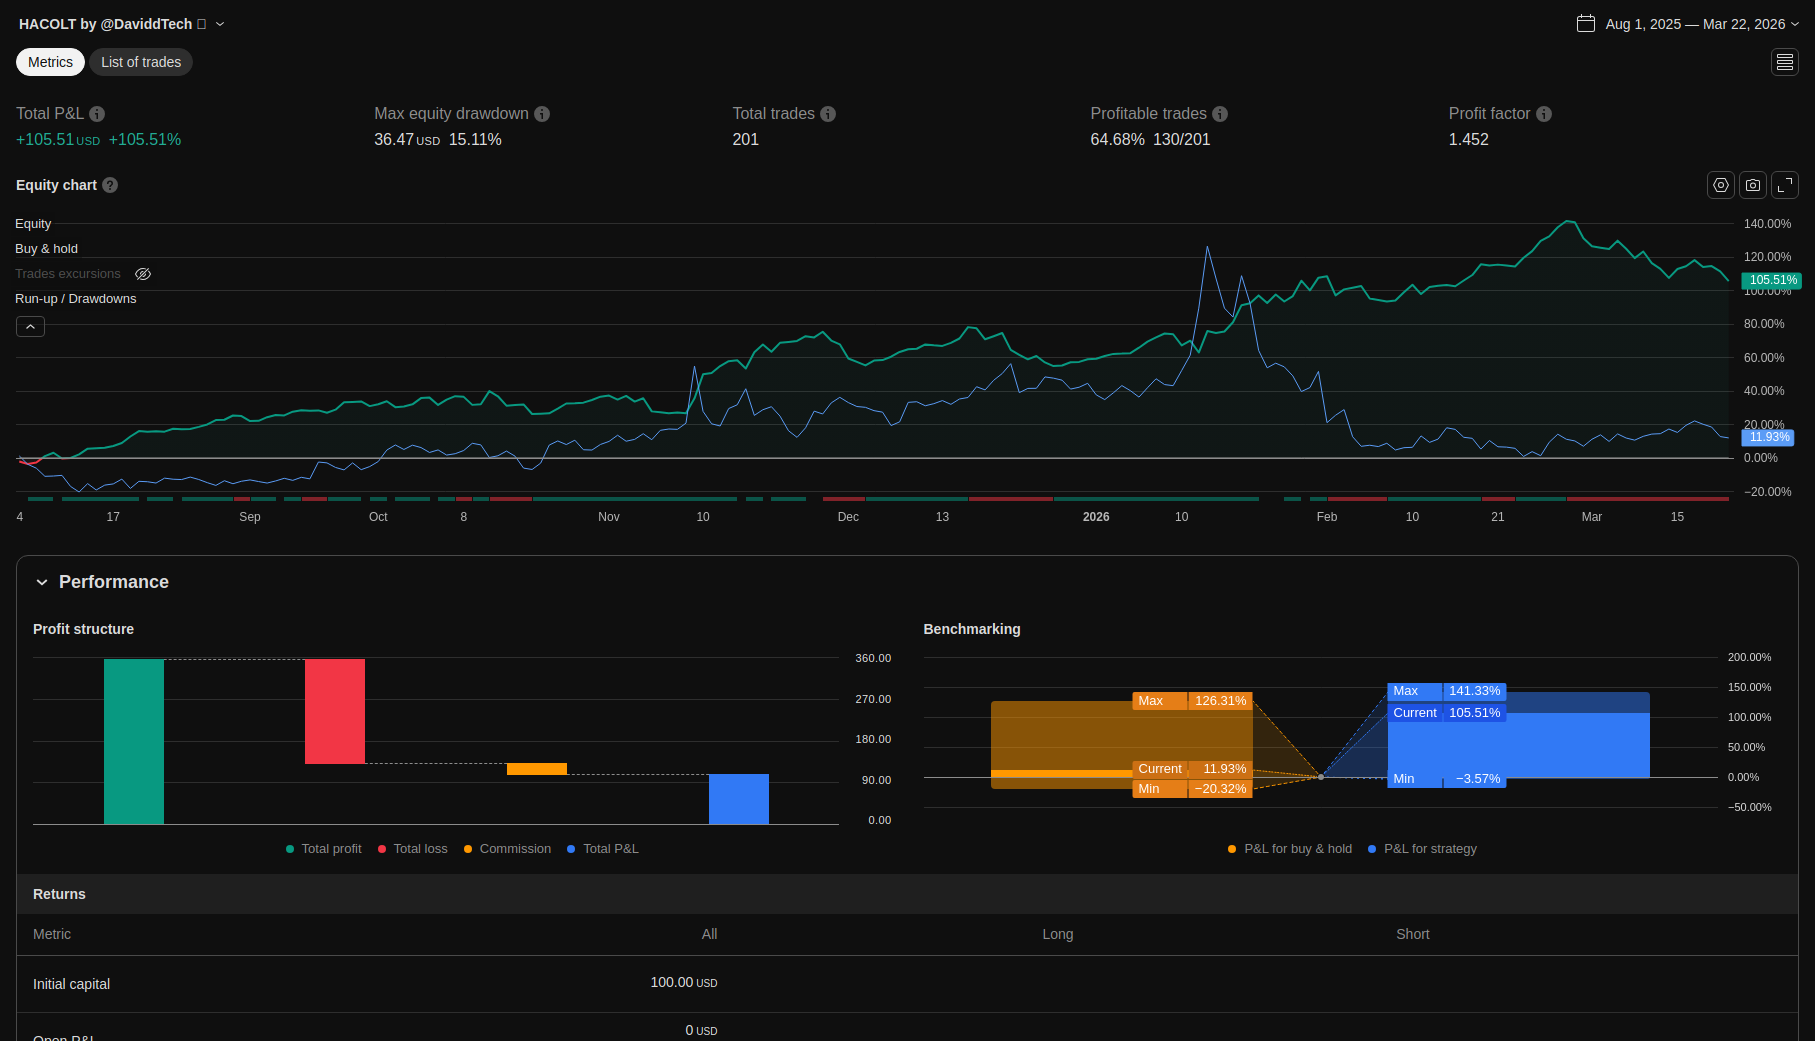Click the blue Total P&L bar

738,799
